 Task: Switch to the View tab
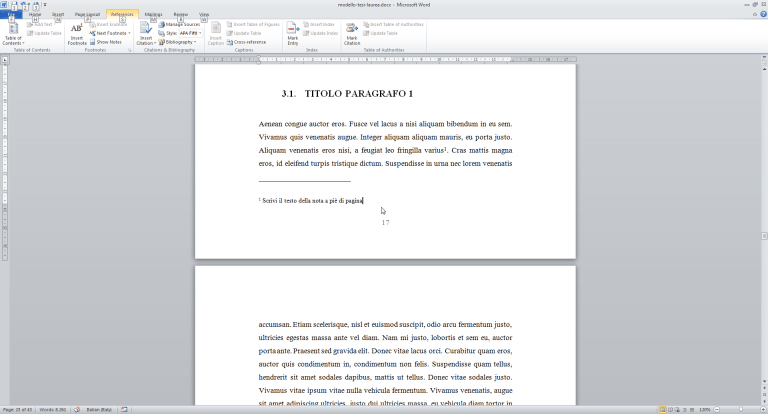(x=204, y=15)
